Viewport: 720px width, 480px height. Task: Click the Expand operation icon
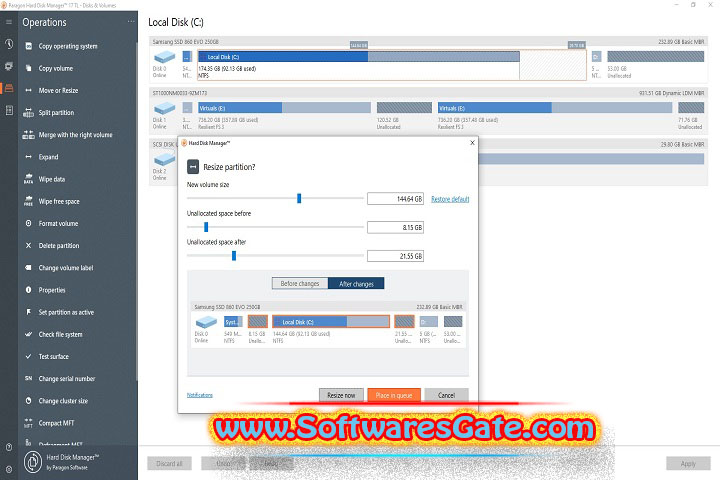pos(28,157)
